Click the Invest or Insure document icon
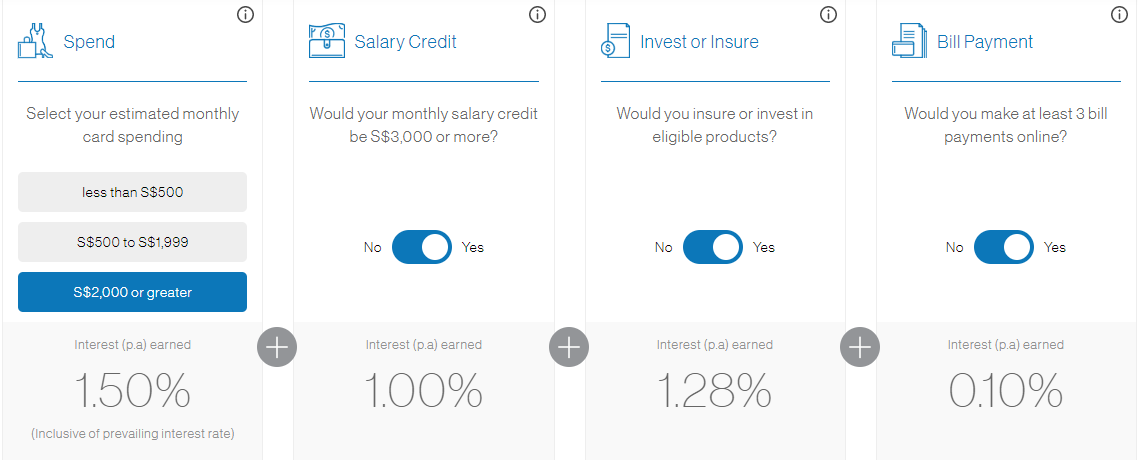Screen dimensions: 1138x460 (x=614, y=42)
